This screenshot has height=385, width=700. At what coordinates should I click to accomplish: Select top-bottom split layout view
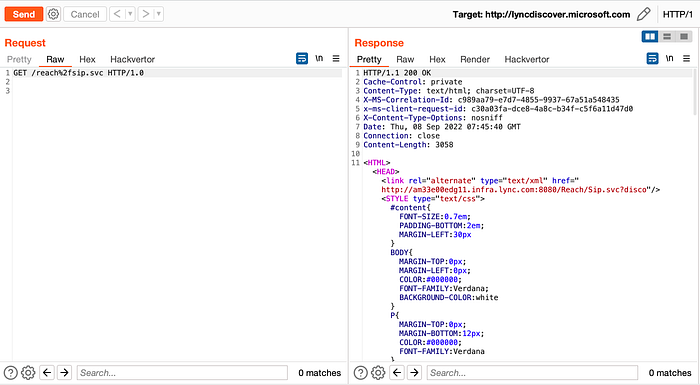click(667, 36)
